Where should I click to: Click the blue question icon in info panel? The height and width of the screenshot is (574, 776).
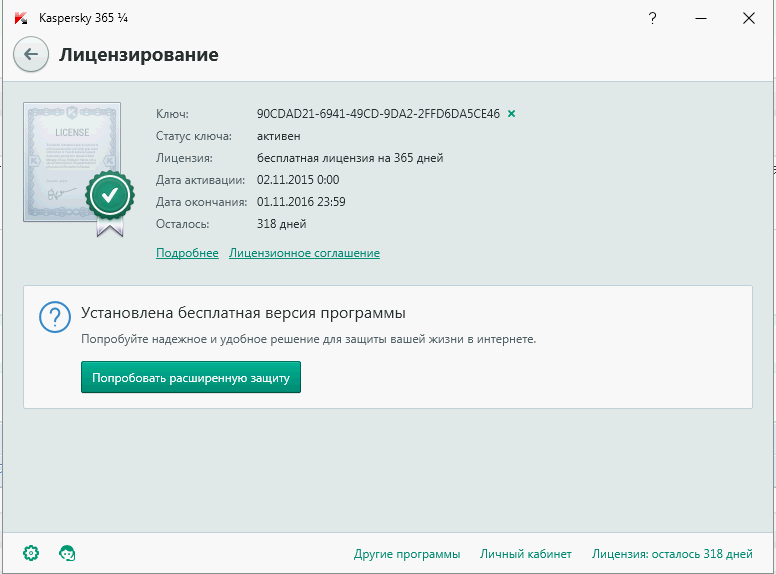pyautogui.click(x=53, y=318)
